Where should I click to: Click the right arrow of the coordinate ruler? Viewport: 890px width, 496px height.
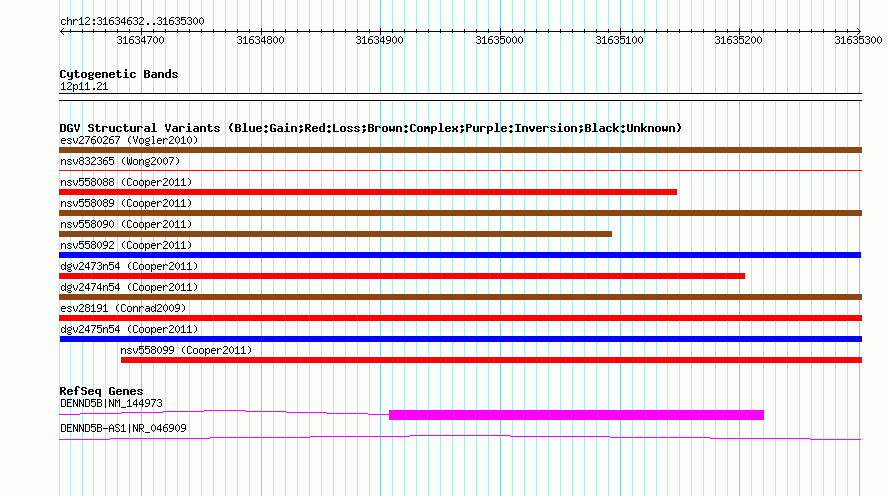[859, 31]
